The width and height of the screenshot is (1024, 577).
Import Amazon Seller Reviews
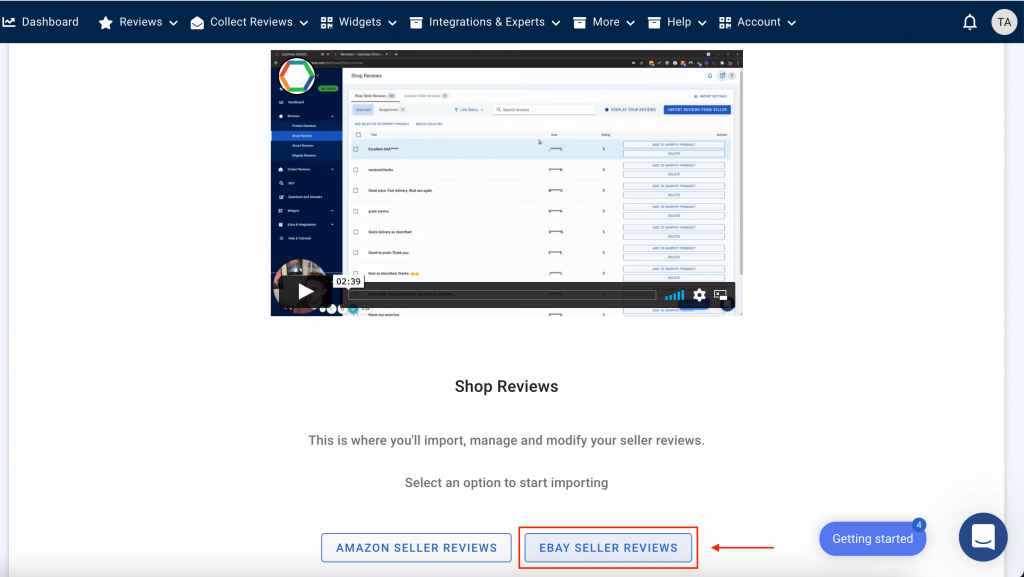pyautogui.click(x=416, y=548)
